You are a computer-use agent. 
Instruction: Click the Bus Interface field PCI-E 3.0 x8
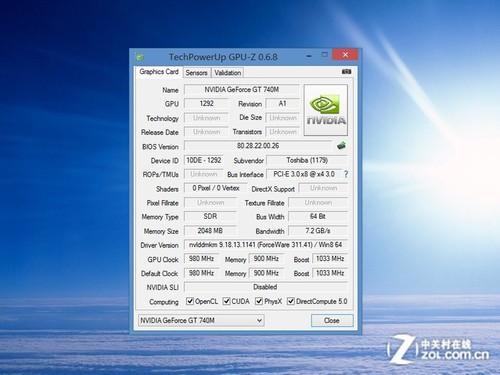304,174
